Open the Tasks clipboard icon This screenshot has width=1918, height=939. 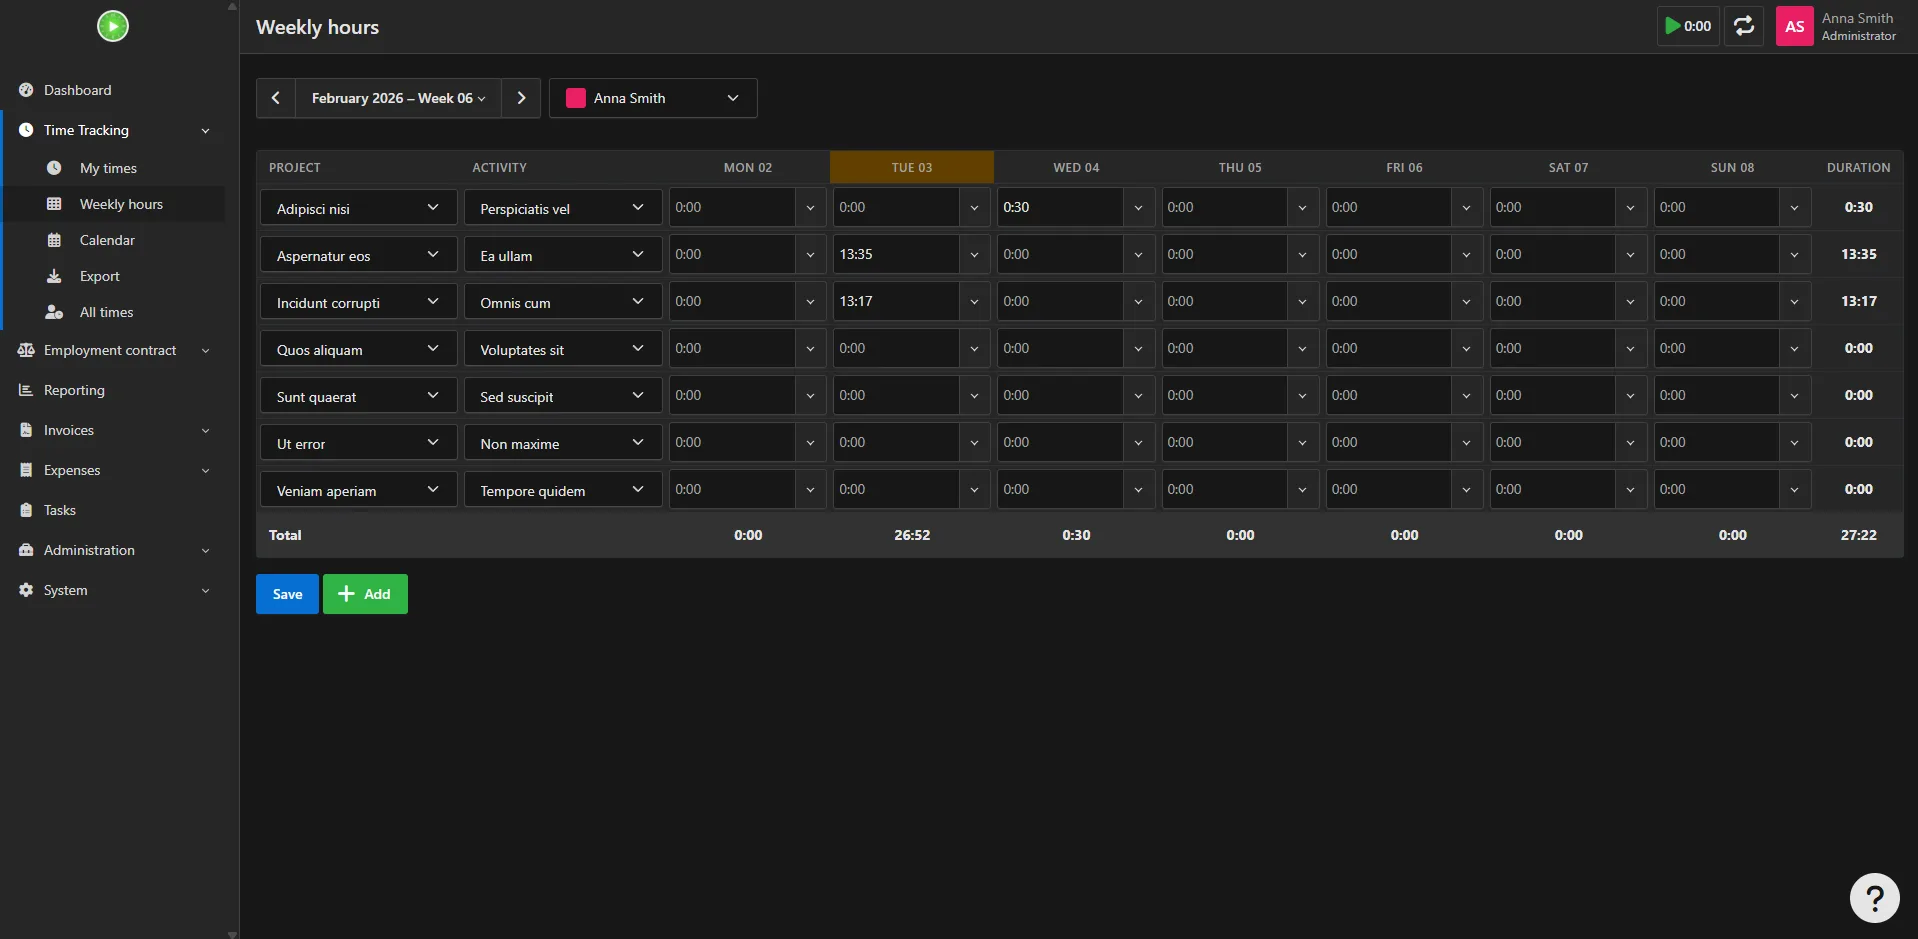pos(26,510)
